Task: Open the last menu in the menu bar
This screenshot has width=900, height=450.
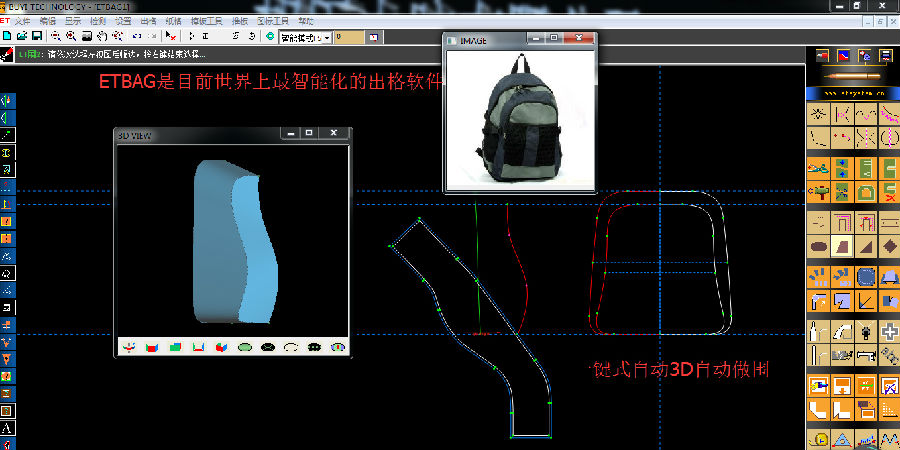Action: [306, 21]
